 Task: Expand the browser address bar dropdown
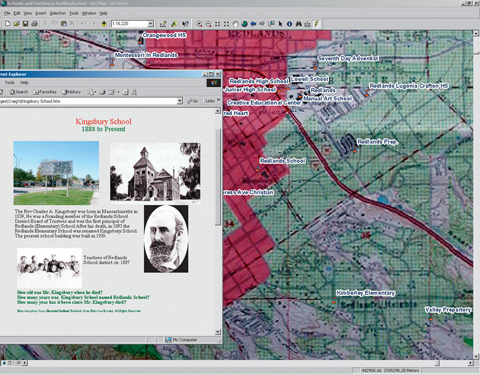point(180,101)
